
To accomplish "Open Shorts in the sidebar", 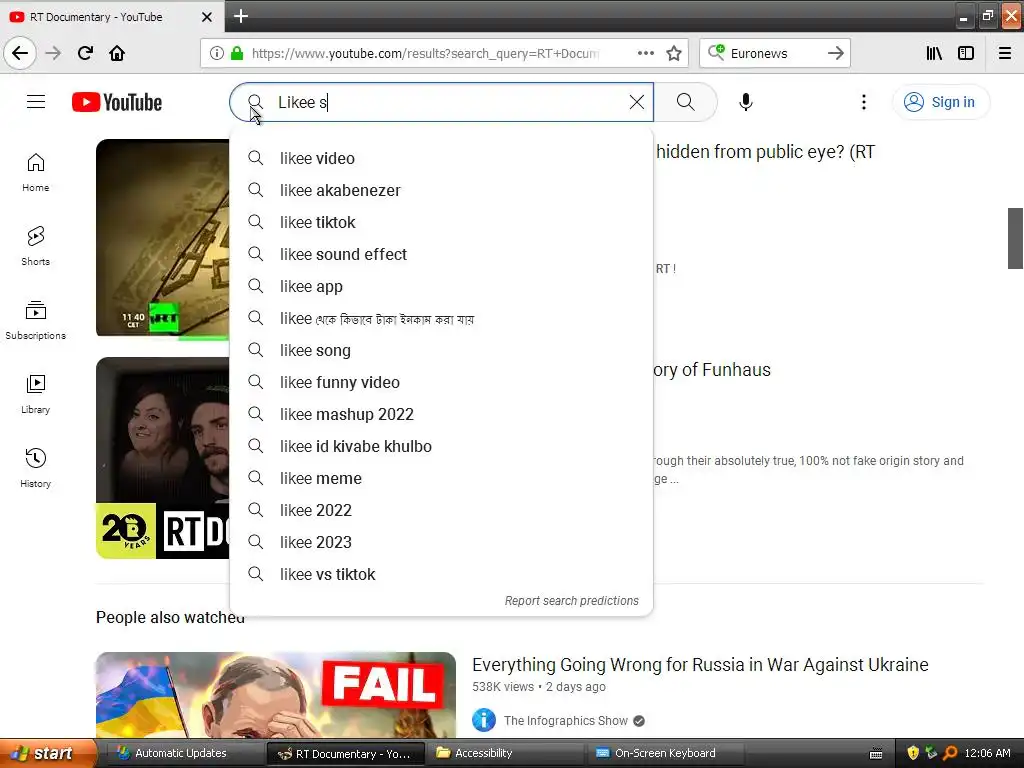I will click(36, 246).
